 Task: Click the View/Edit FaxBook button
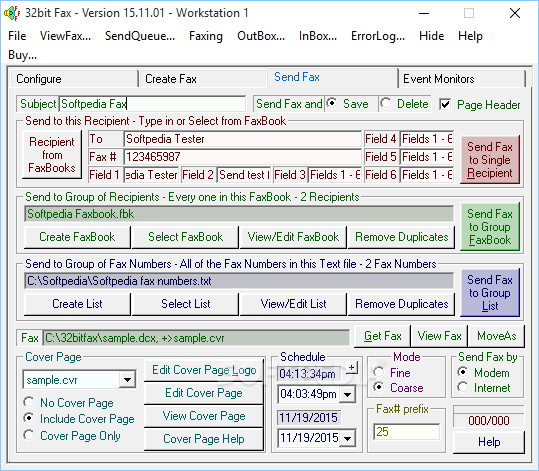click(x=293, y=237)
